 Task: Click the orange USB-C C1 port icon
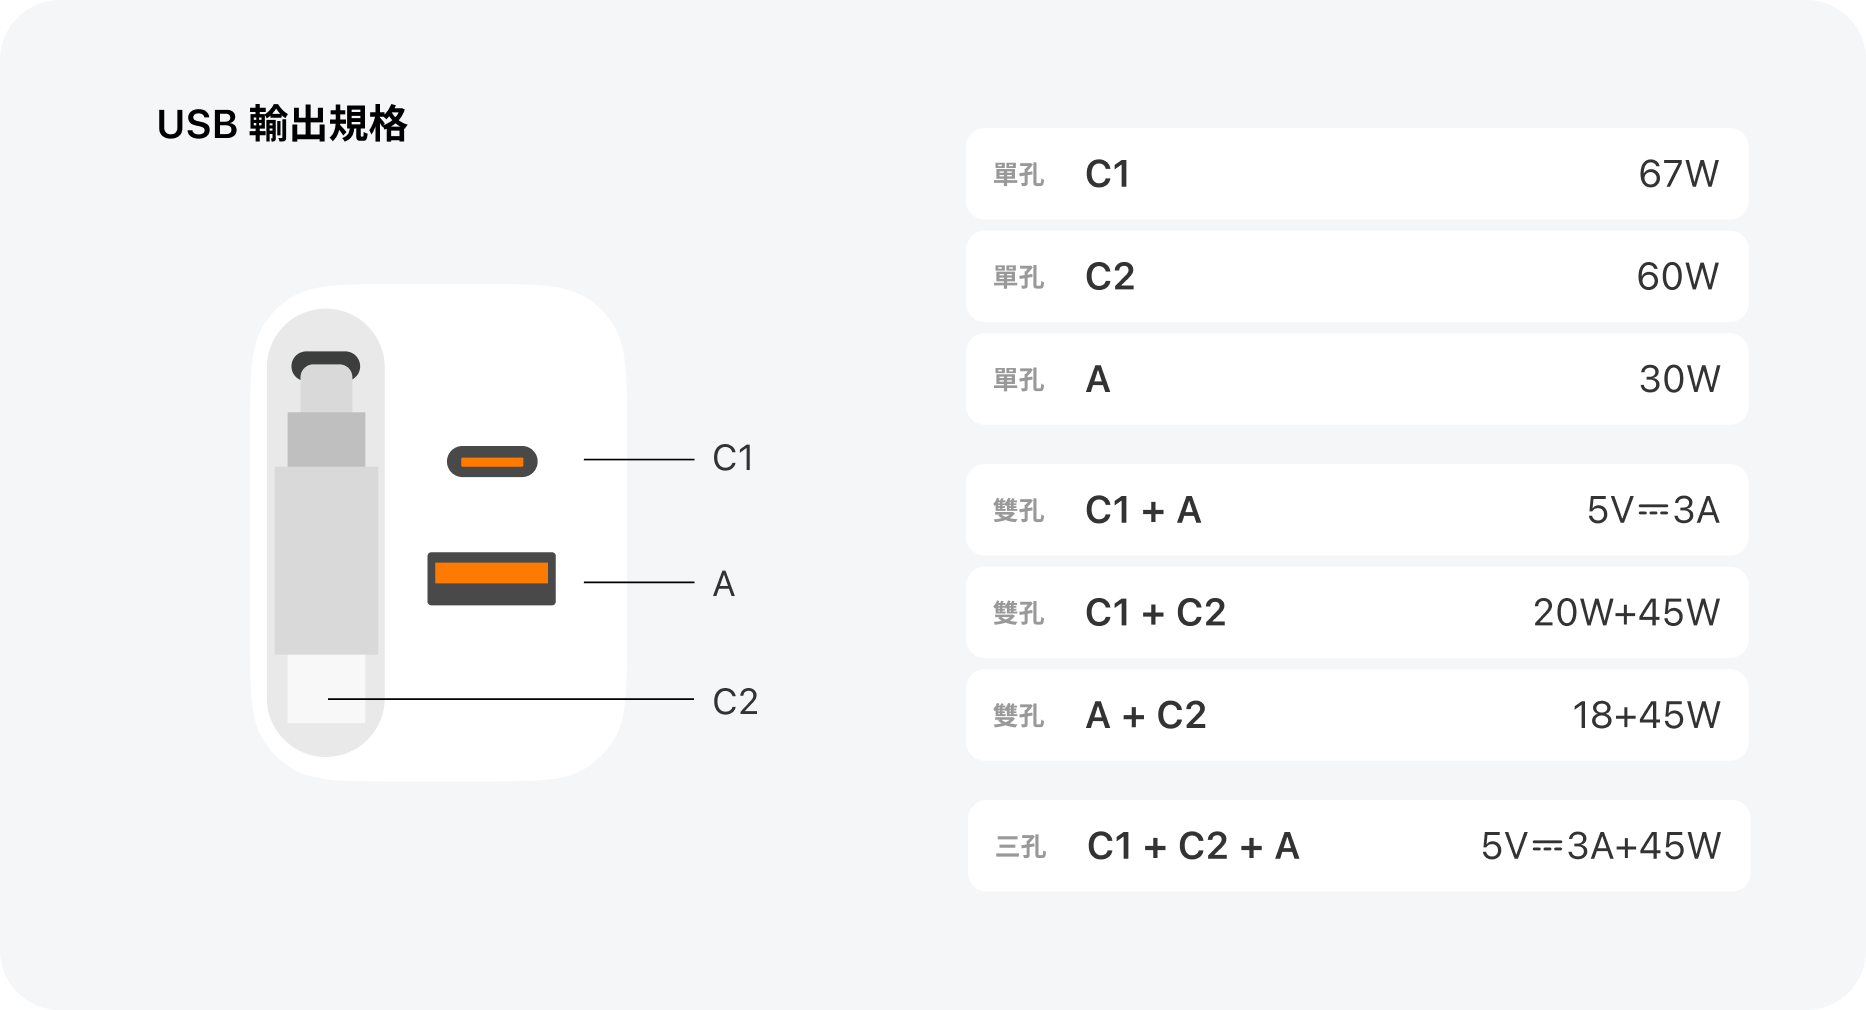pyautogui.click(x=492, y=461)
